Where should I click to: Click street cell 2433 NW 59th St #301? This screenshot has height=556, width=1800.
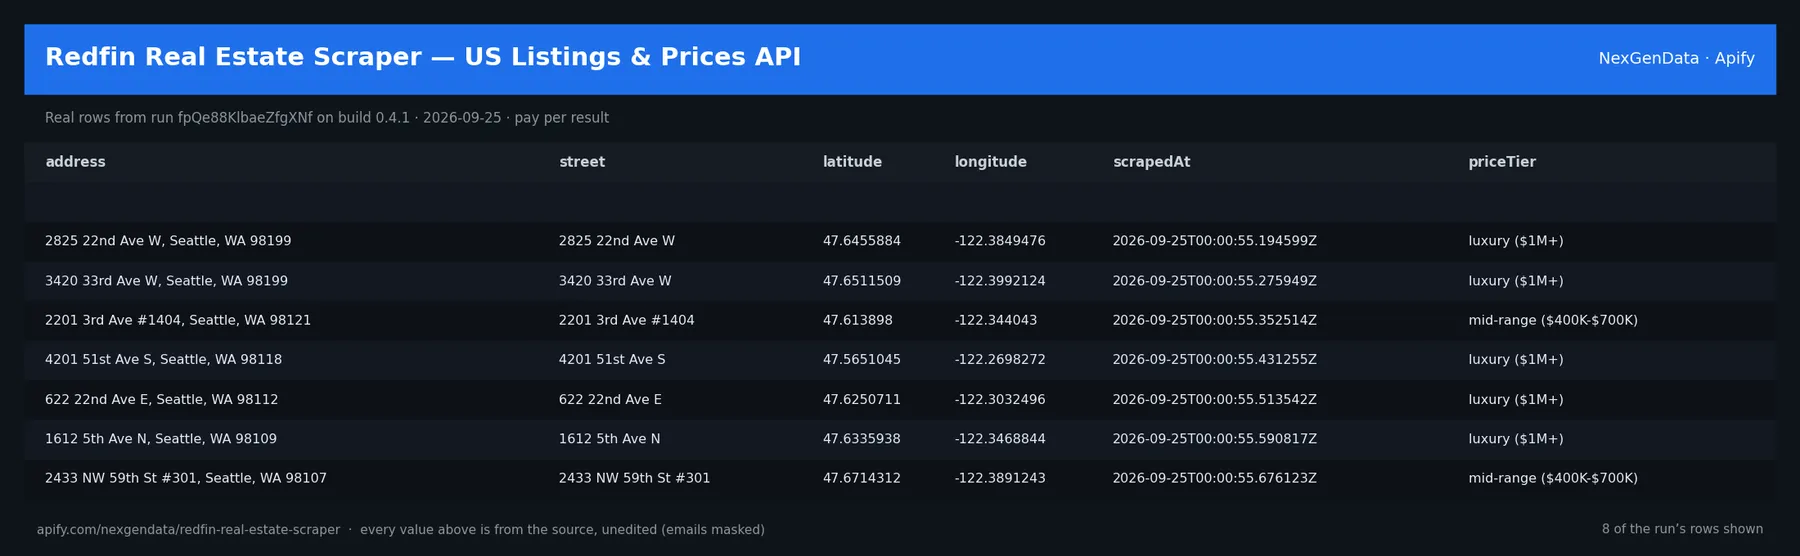click(x=635, y=478)
